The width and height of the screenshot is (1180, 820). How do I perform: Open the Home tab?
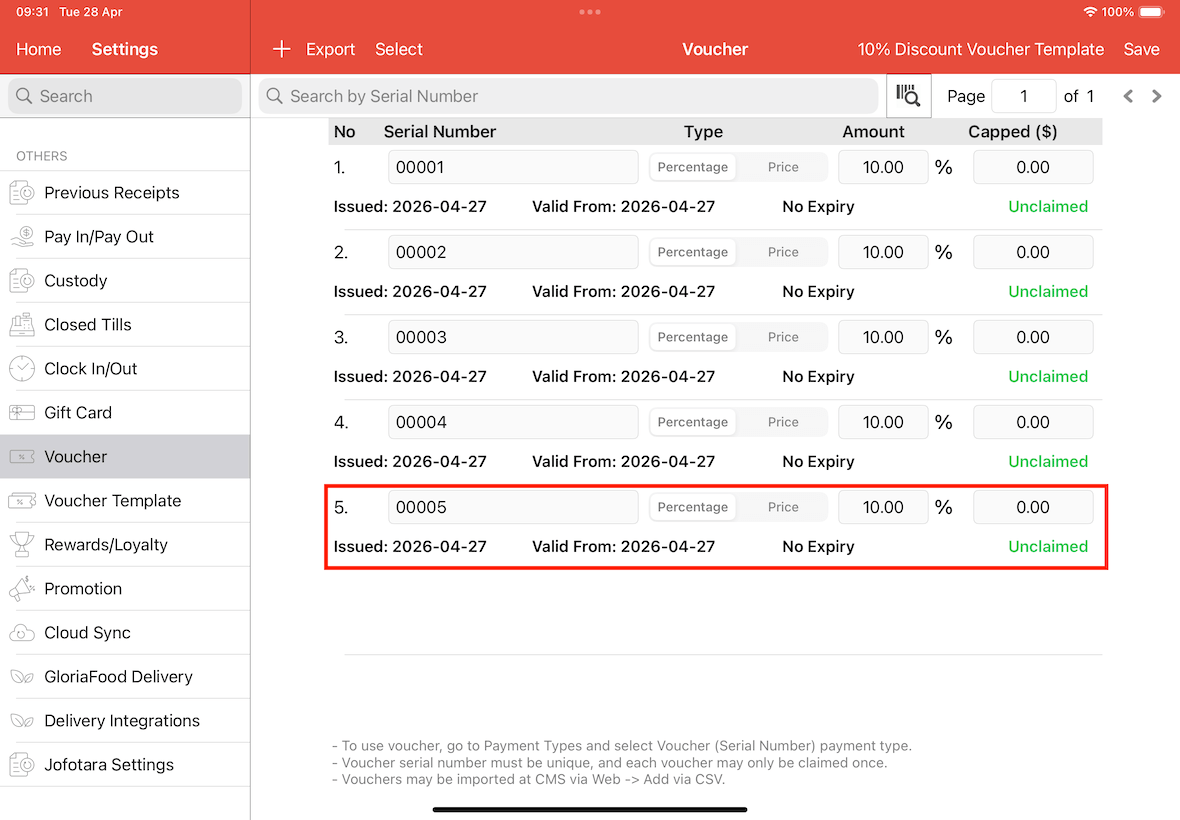click(38, 49)
